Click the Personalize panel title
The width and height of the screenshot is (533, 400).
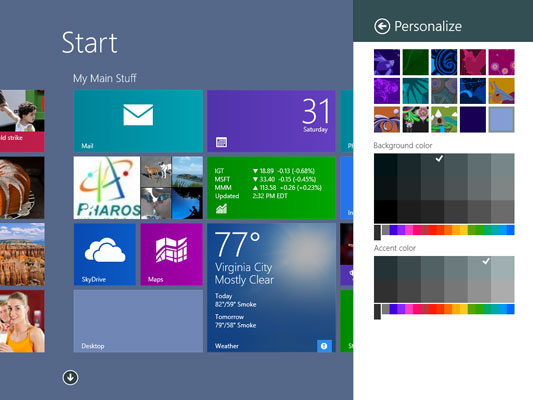pyautogui.click(x=428, y=26)
